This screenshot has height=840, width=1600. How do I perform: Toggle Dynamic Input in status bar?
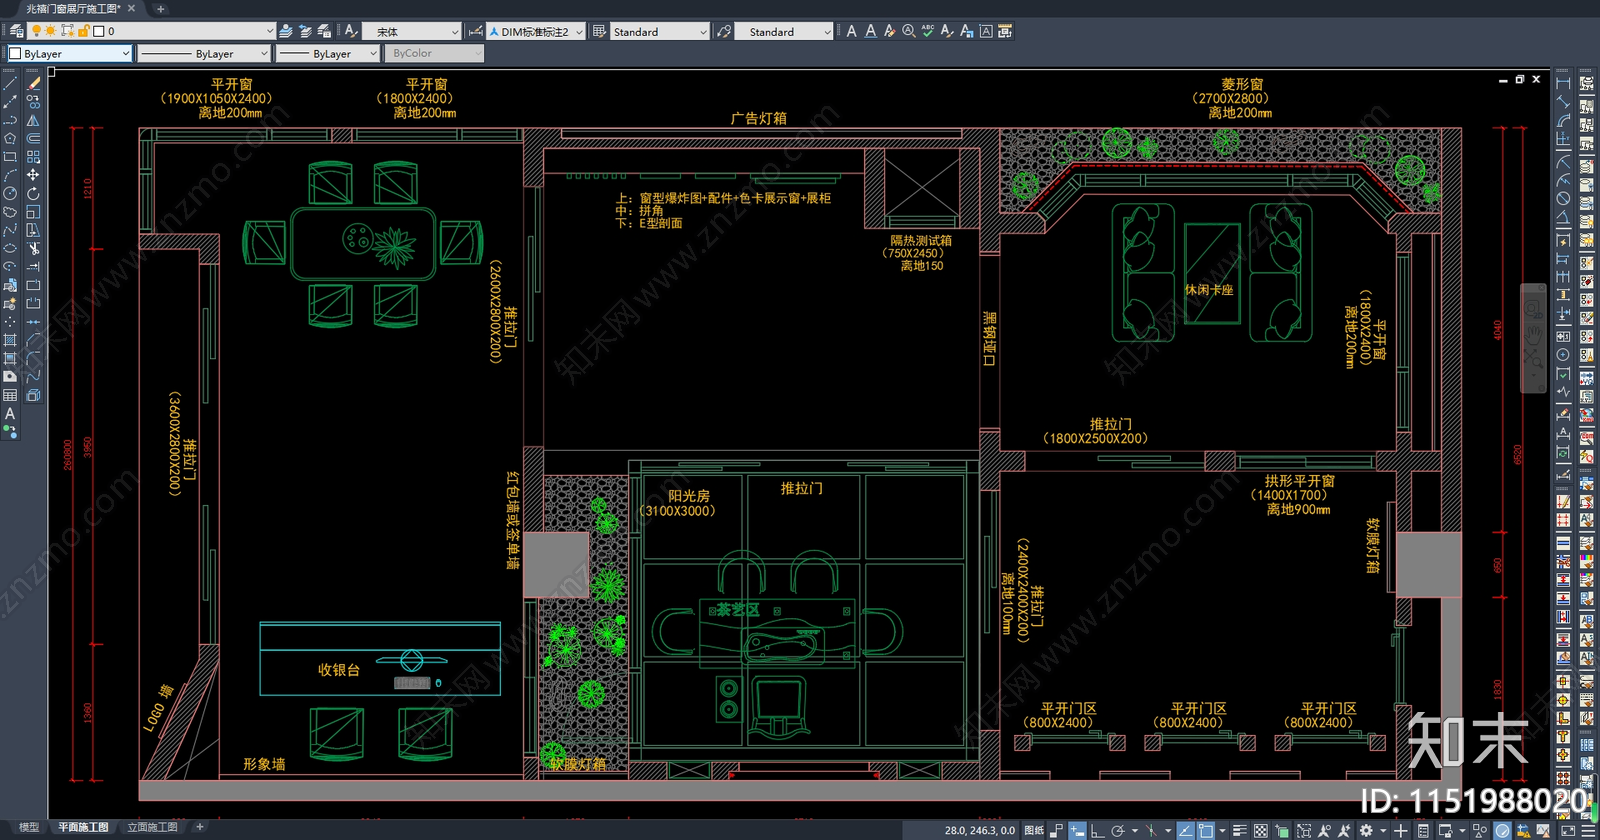1077,830
